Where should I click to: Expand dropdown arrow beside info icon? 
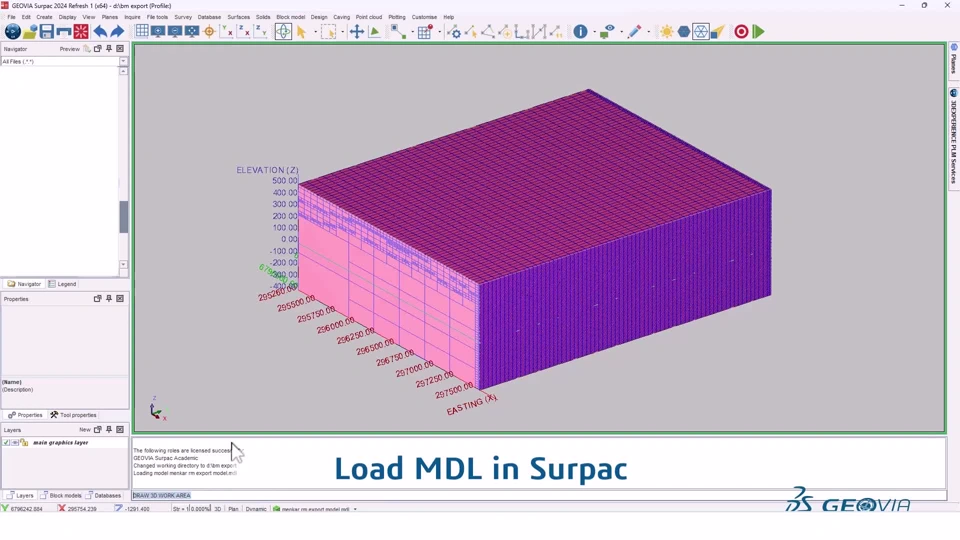click(x=594, y=32)
